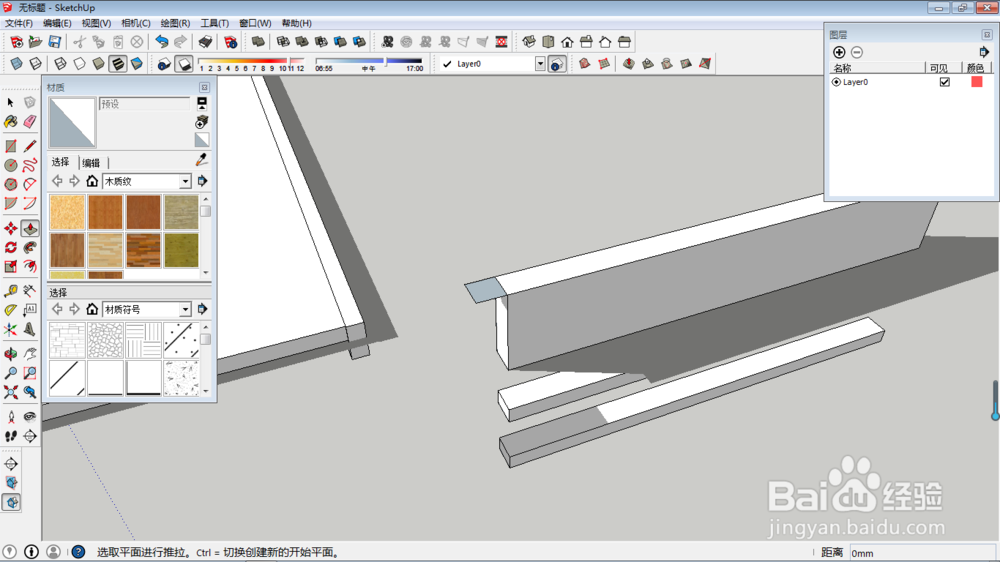Image resolution: width=1000 pixels, height=562 pixels.
Task: Open the 文件(F) menu
Action: click(x=18, y=23)
